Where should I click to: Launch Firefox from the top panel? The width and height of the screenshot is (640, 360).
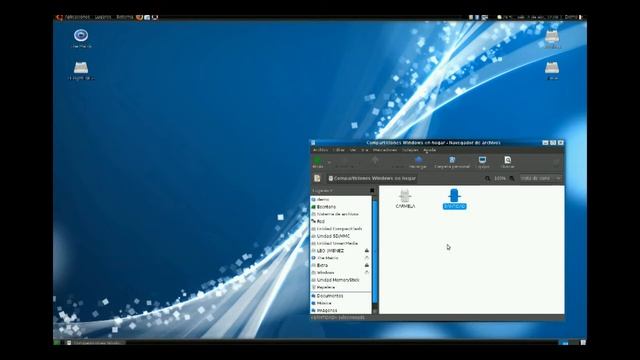point(140,17)
